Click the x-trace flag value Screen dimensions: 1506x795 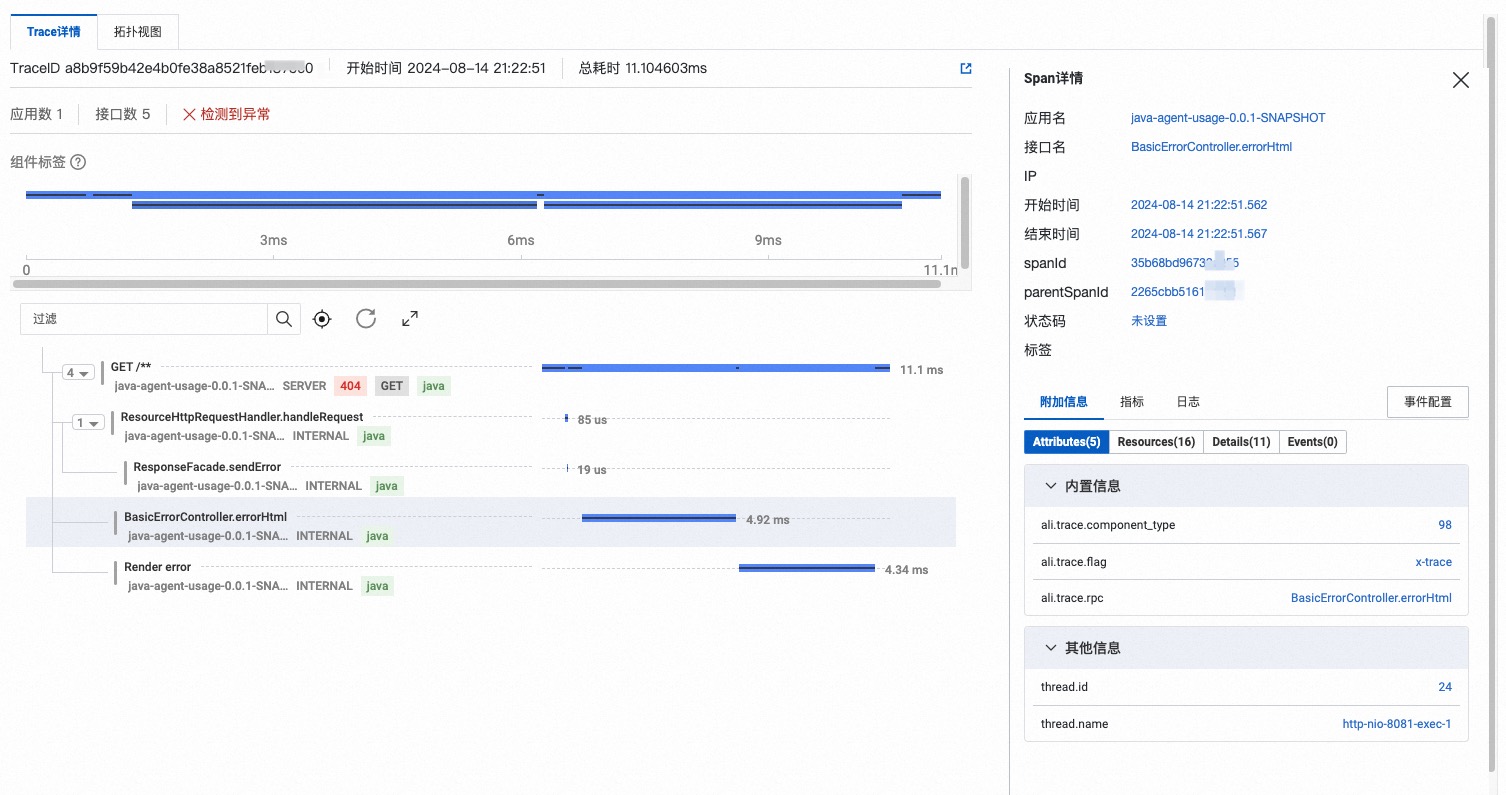1433,562
